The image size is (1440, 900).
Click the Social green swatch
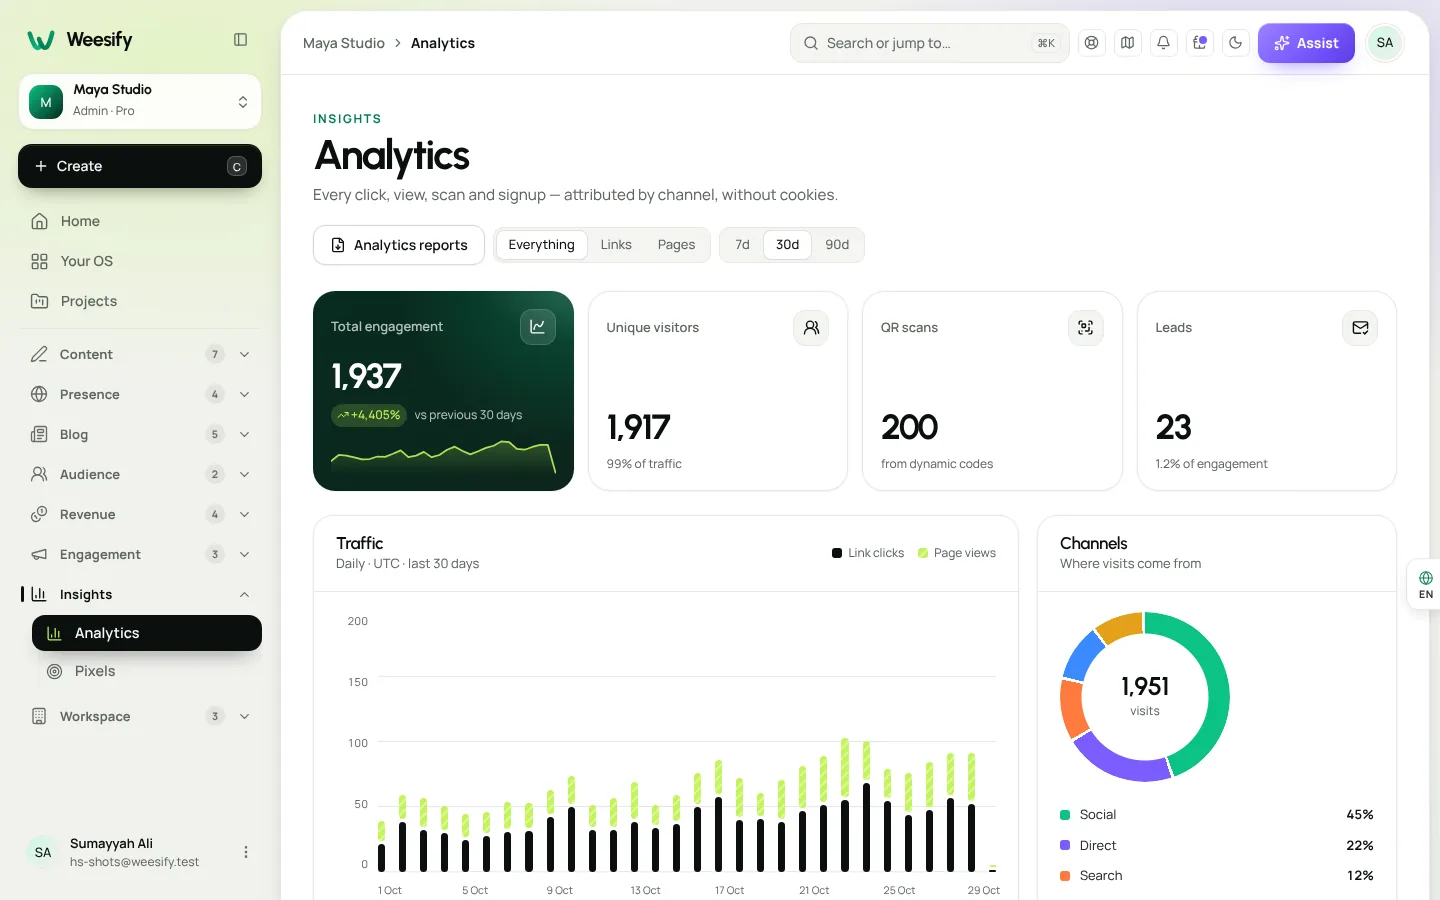(1065, 815)
